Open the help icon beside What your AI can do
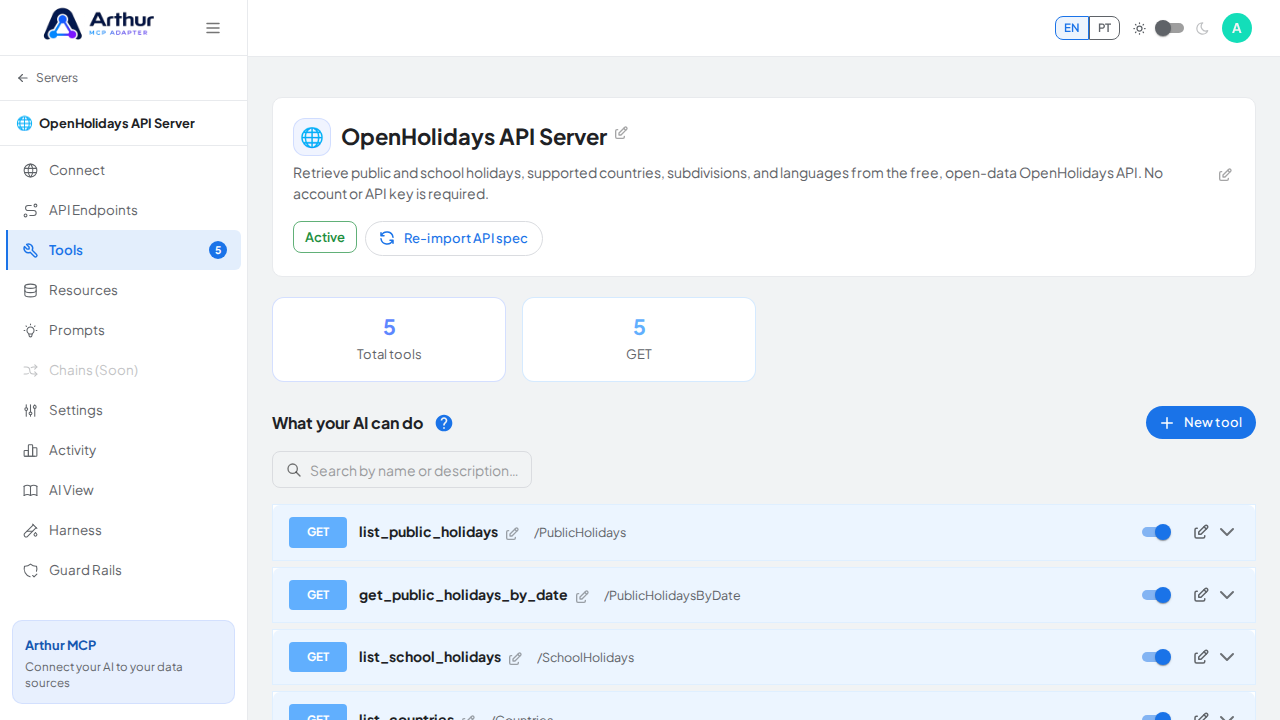The width and height of the screenshot is (1280, 720). pos(444,423)
